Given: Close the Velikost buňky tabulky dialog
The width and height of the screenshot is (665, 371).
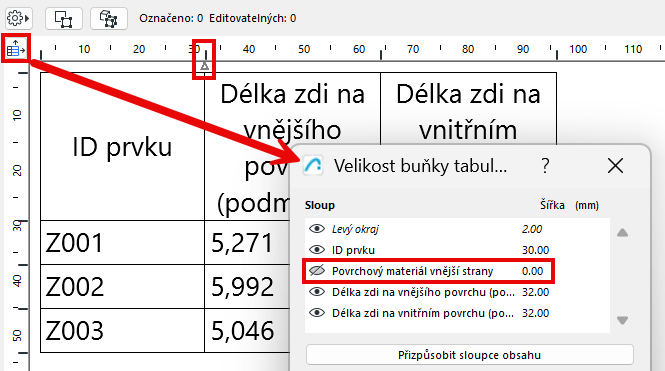Looking at the screenshot, I should click(x=615, y=165).
